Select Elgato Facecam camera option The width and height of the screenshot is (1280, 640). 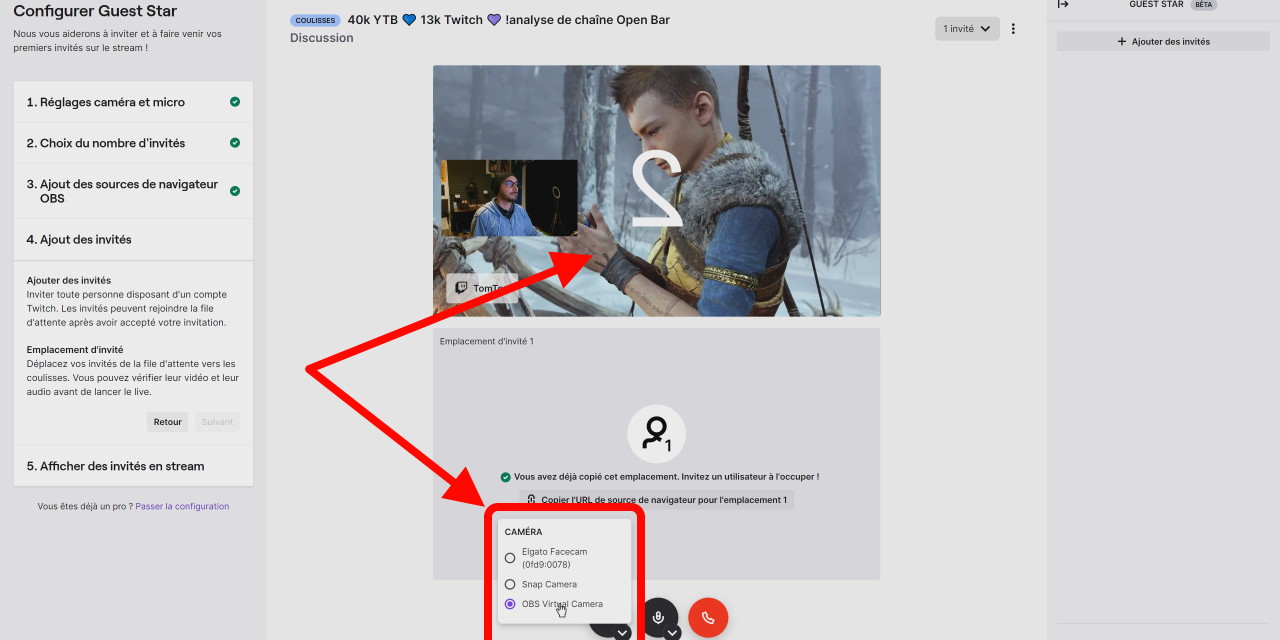[510, 558]
